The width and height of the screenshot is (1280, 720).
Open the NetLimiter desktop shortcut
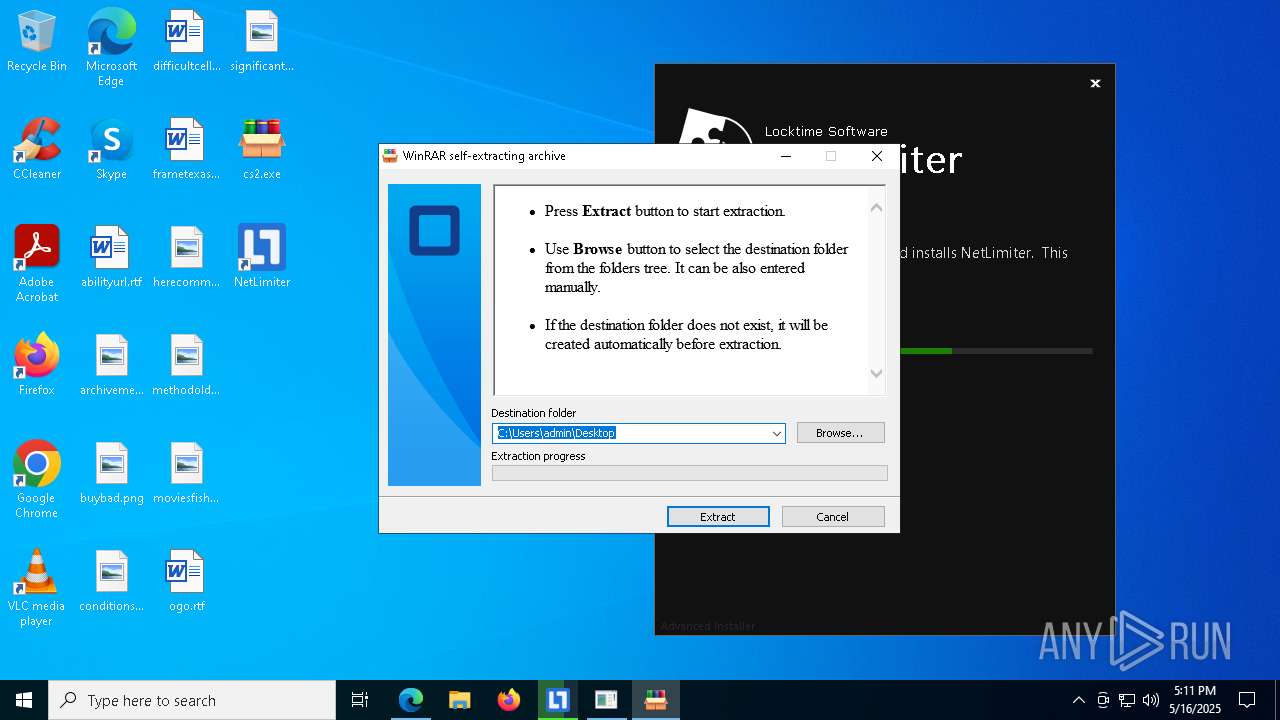(x=262, y=258)
